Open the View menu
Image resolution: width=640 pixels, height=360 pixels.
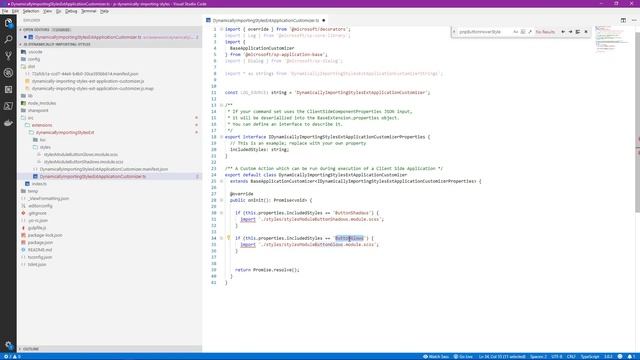click(x=48, y=11)
